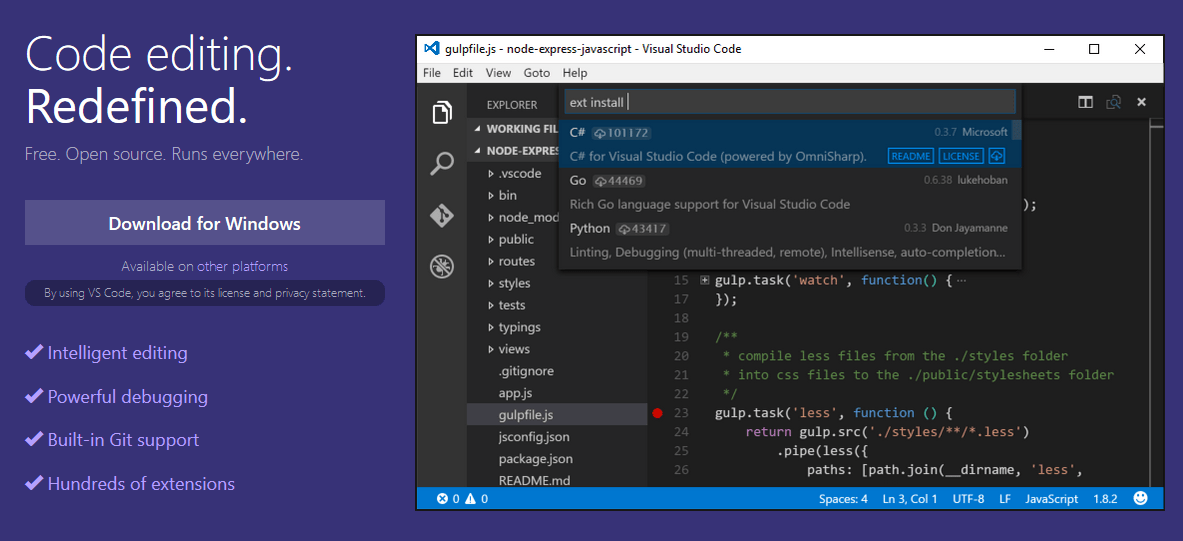Expand the routes folder

click(490, 262)
